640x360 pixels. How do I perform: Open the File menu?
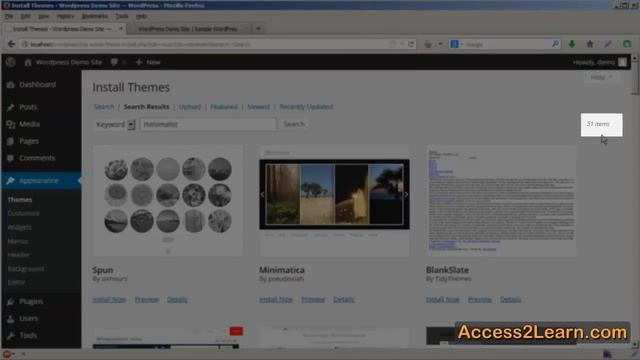click(x=9, y=16)
